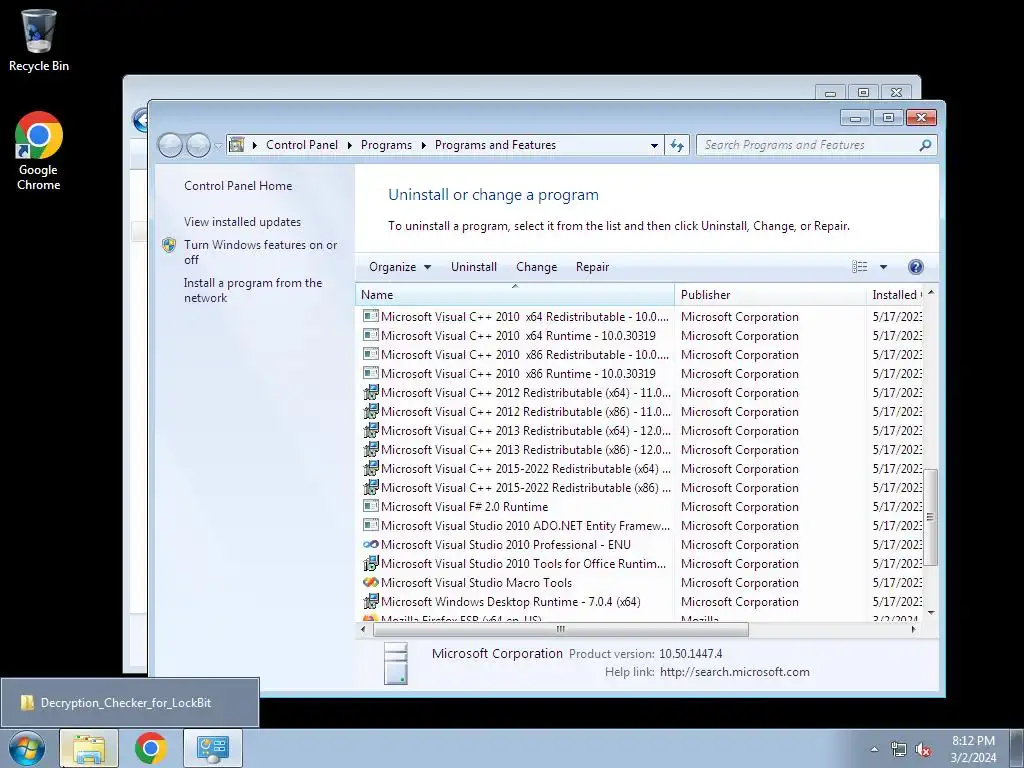Click Windows Desktop Runtime 7.0.4 installer icon
This screenshot has height=768, width=1024.
click(x=370, y=601)
